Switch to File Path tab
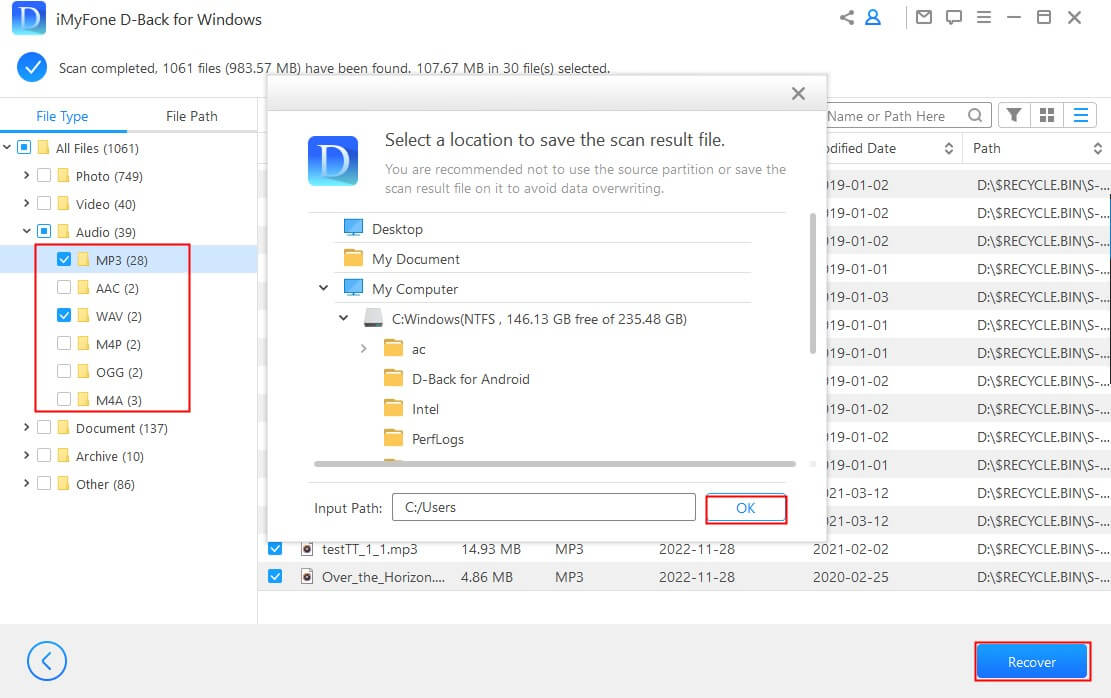1111x698 pixels. click(x=191, y=116)
